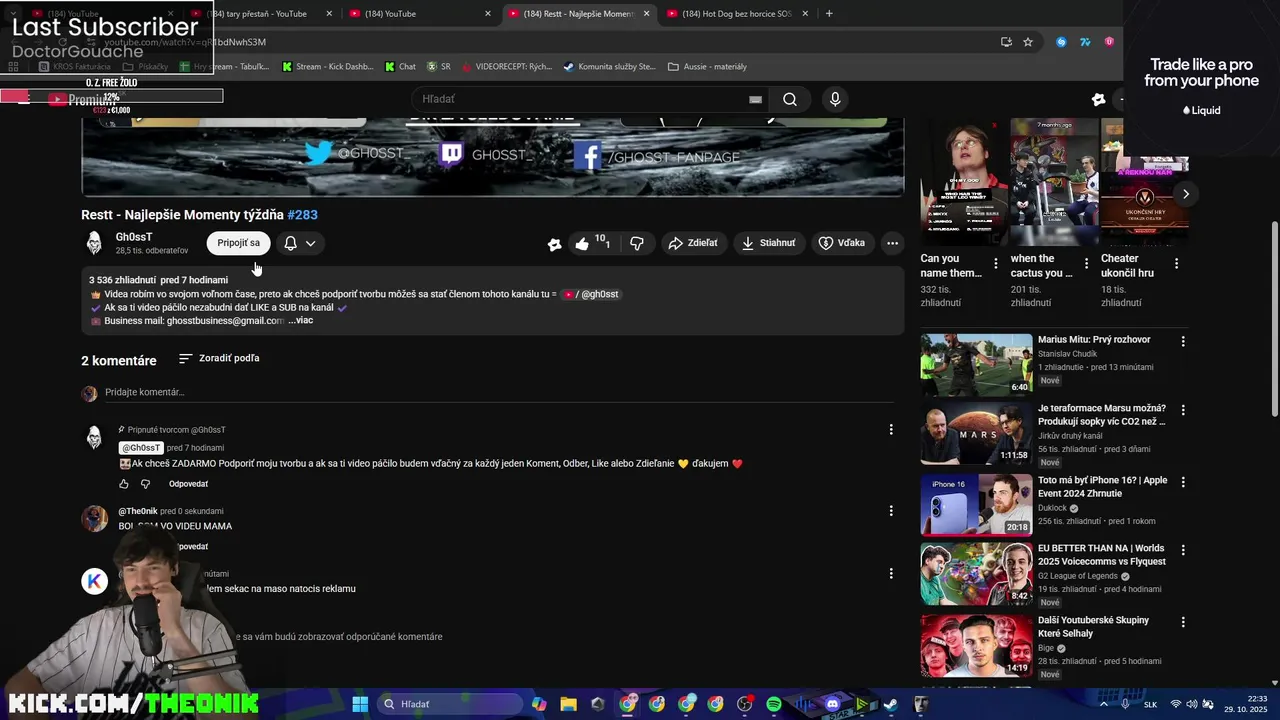Open options for Ďalší Youtuberské Skupiny video
Screen dimensions: 1280x720
point(1183,622)
